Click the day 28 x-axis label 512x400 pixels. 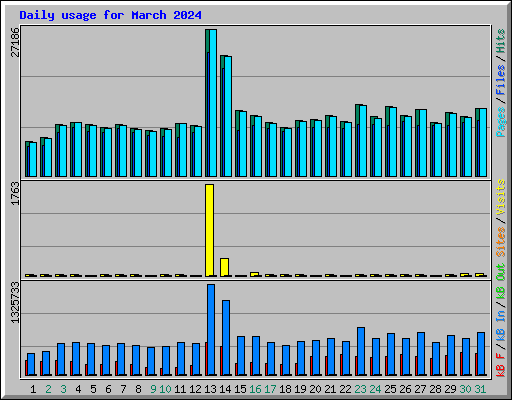tap(435, 389)
